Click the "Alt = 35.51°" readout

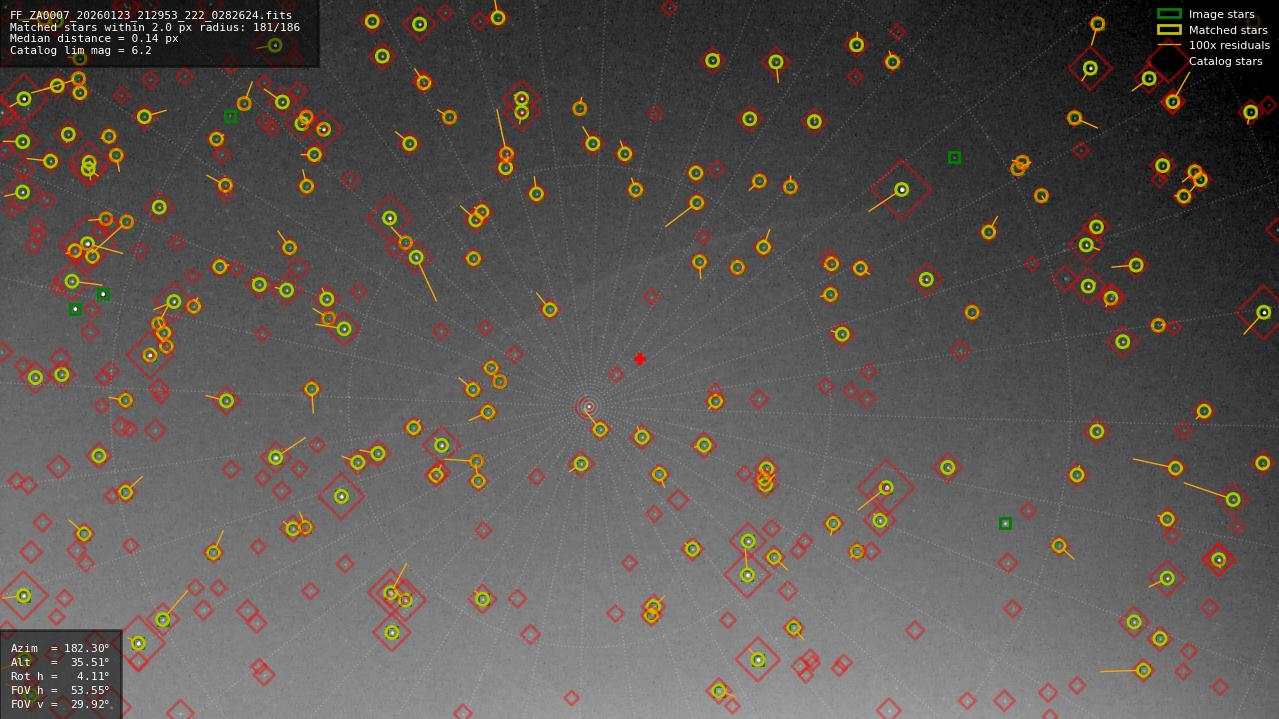tap(60, 662)
